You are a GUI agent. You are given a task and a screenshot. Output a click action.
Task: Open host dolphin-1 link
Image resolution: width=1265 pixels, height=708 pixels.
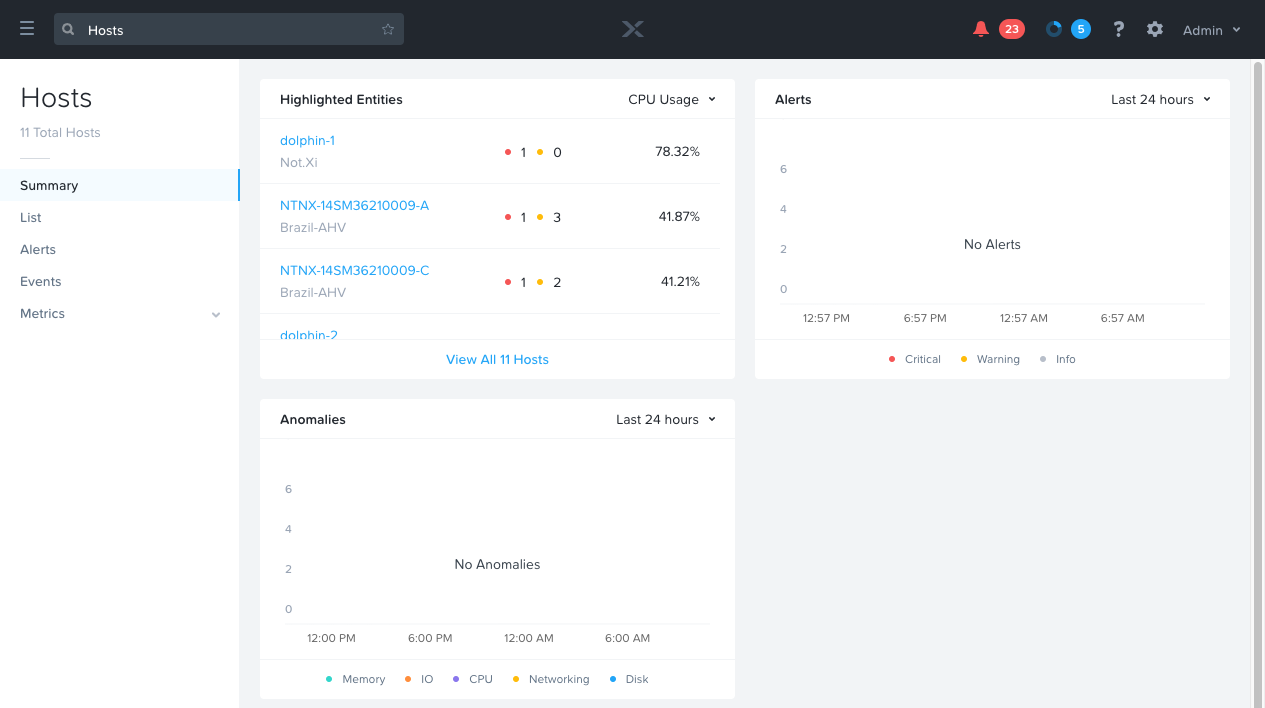[307, 140]
